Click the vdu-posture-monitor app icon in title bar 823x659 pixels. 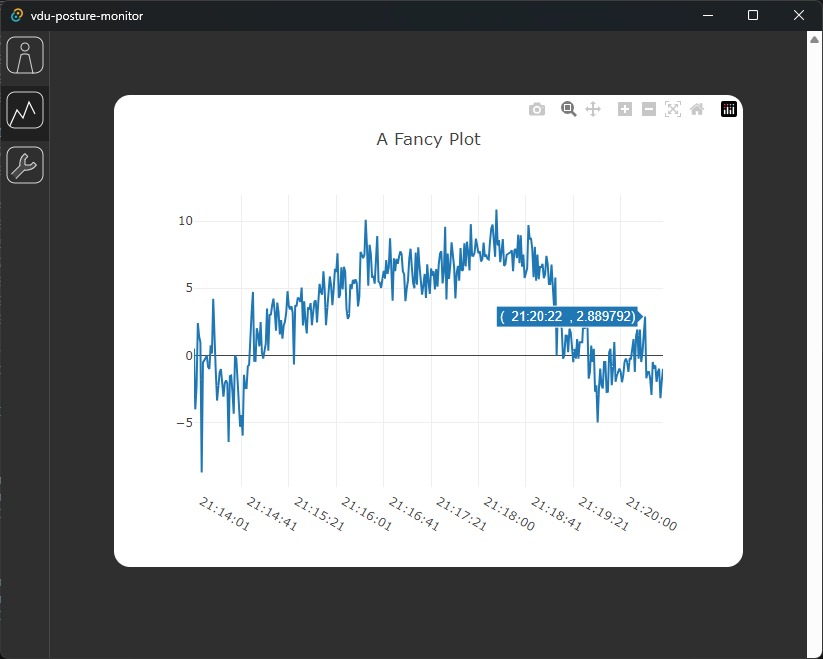point(17,15)
